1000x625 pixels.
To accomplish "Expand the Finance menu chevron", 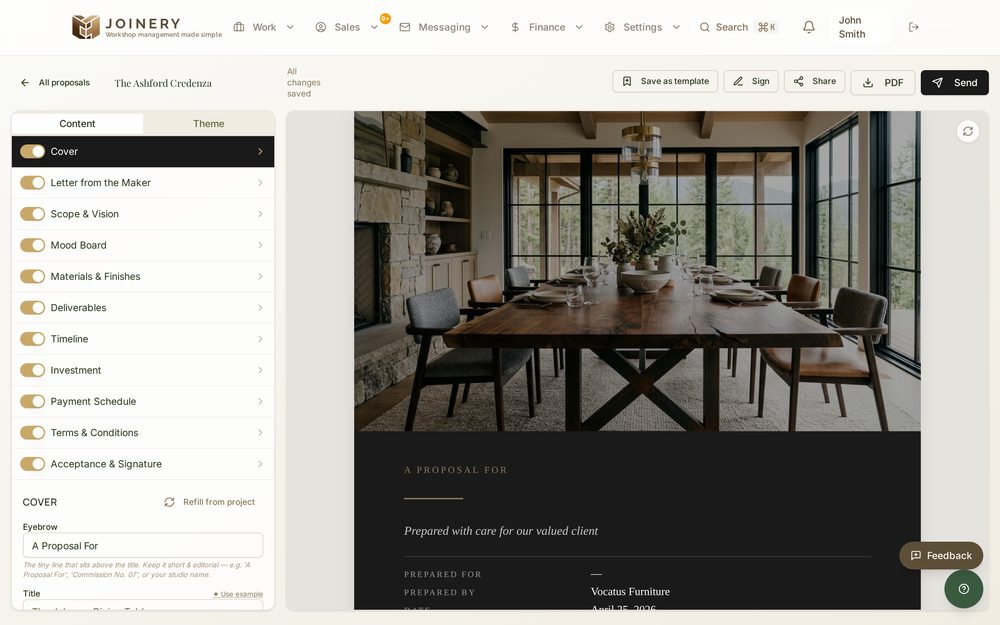I will [579, 27].
